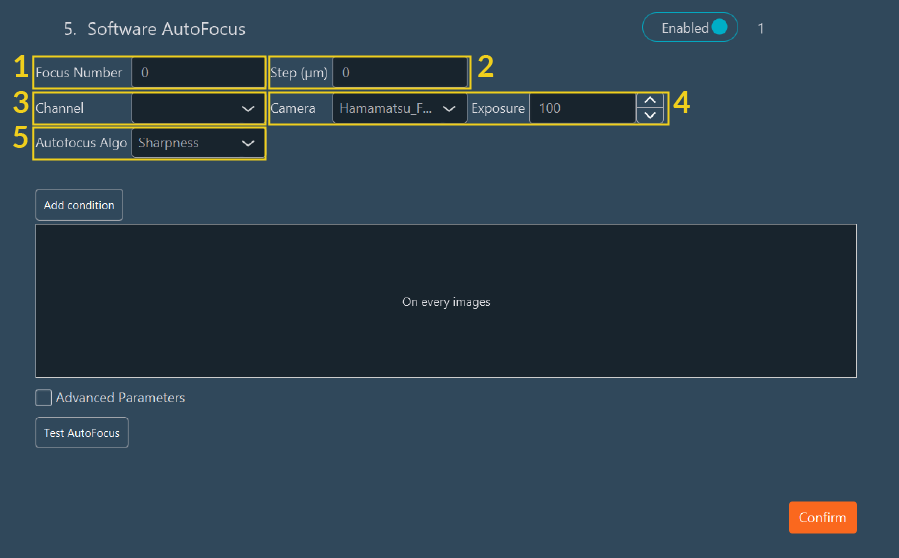The image size is (899, 558).
Task: Click the Autofocus Algo label
Action: [81, 143]
